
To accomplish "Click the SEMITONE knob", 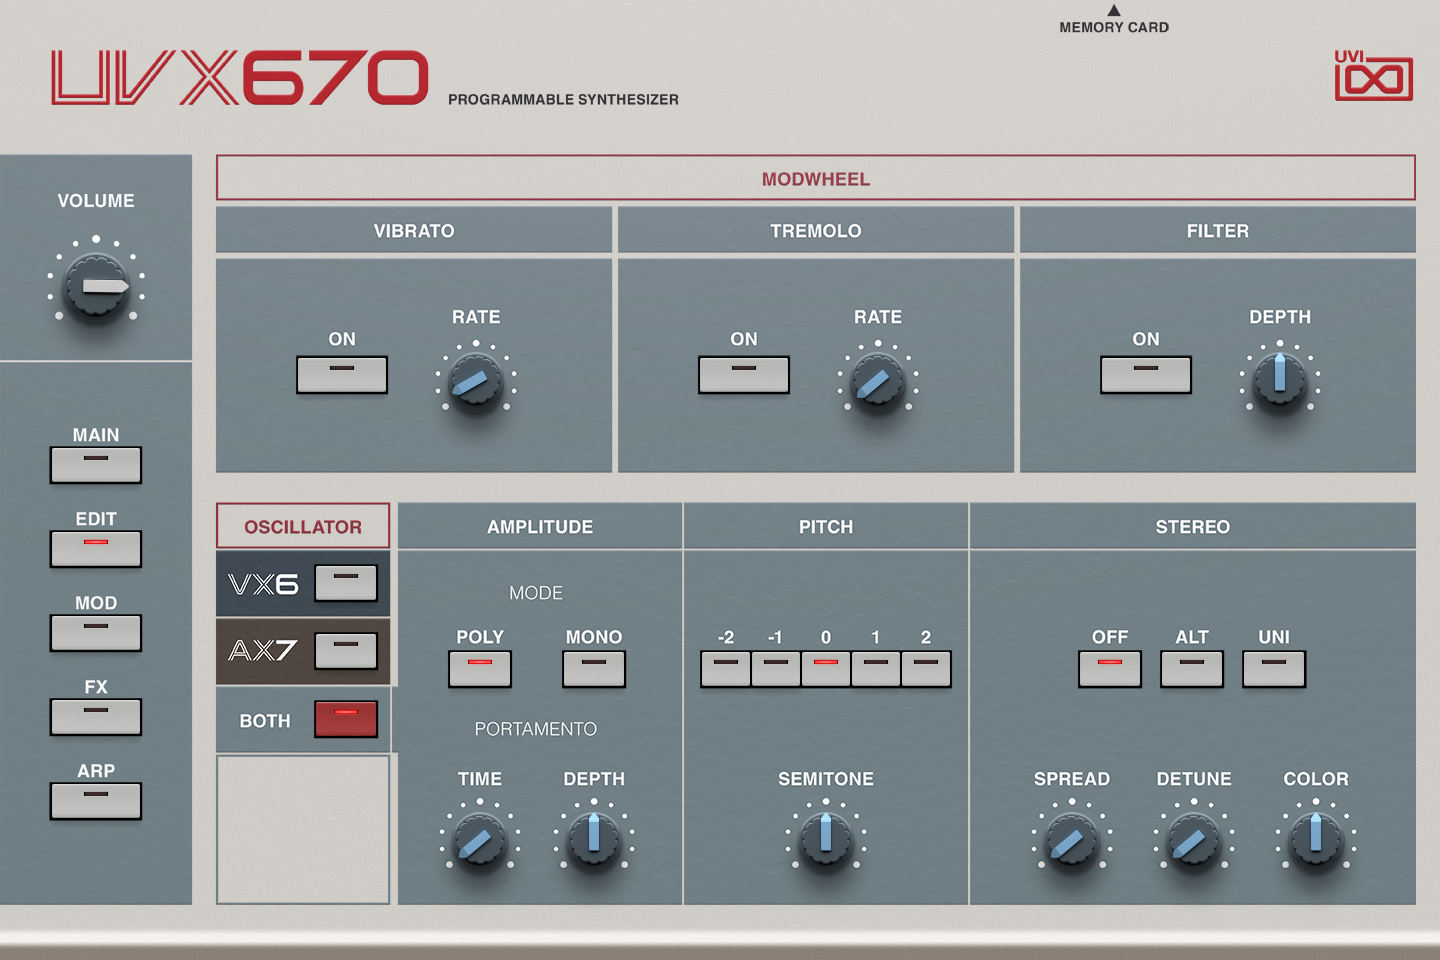I will 826,840.
